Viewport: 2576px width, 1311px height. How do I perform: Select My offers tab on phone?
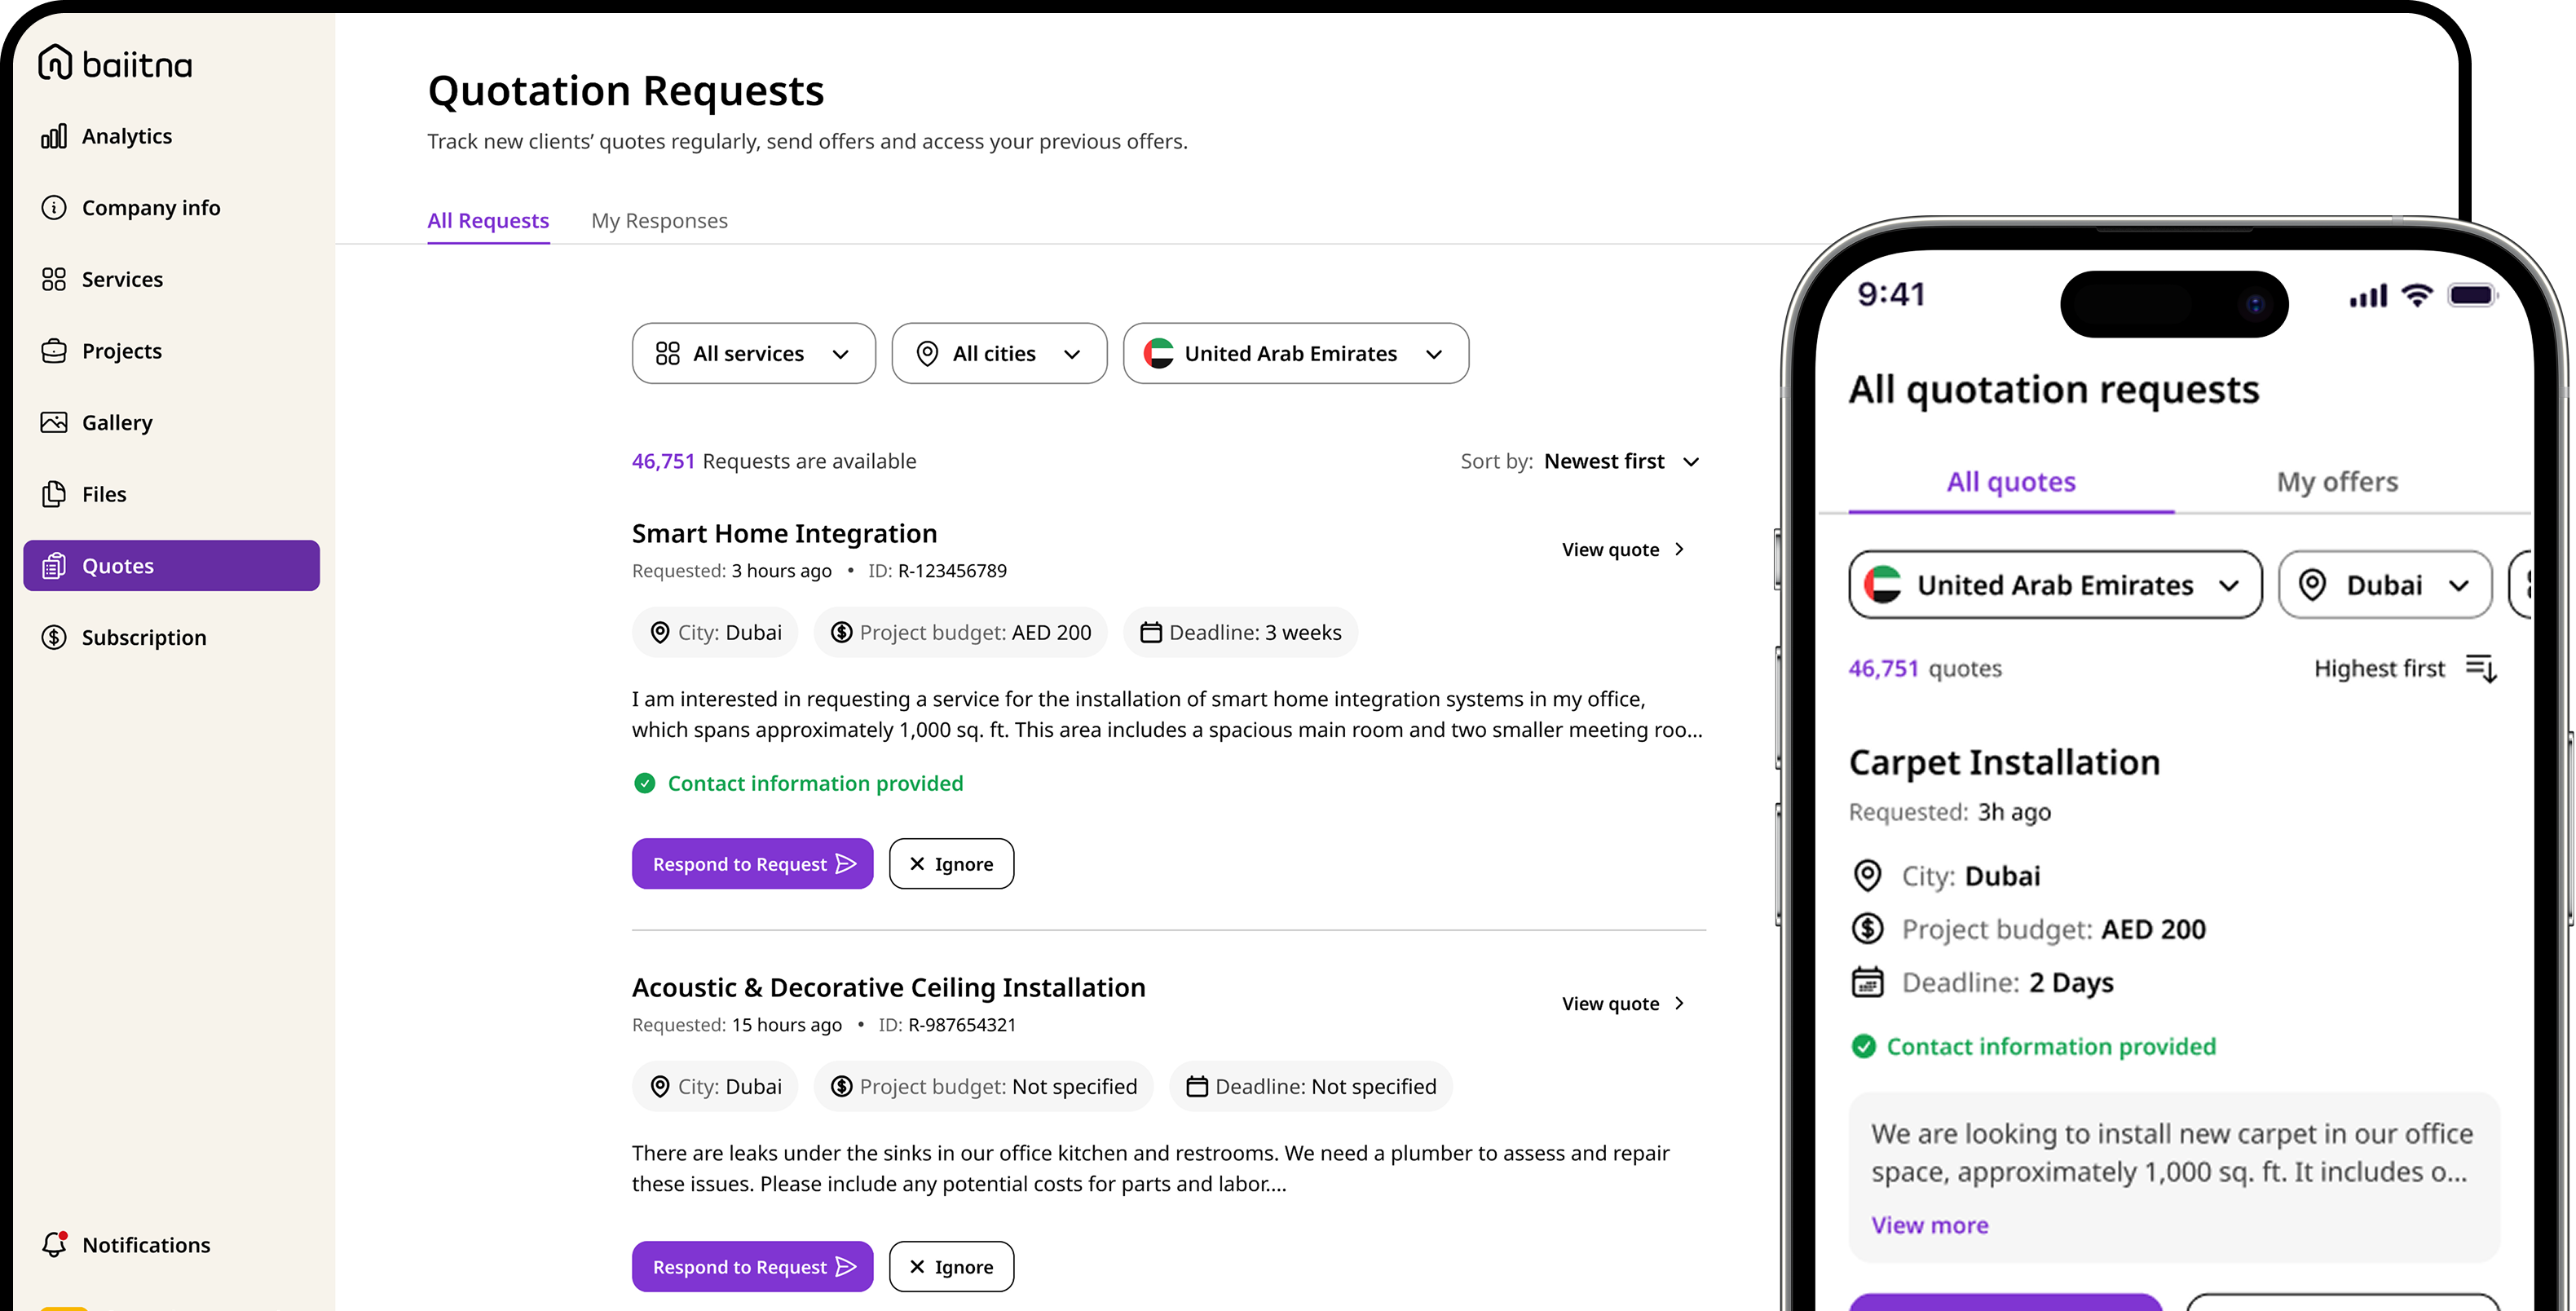pyautogui.click(x=2337, y=482)
